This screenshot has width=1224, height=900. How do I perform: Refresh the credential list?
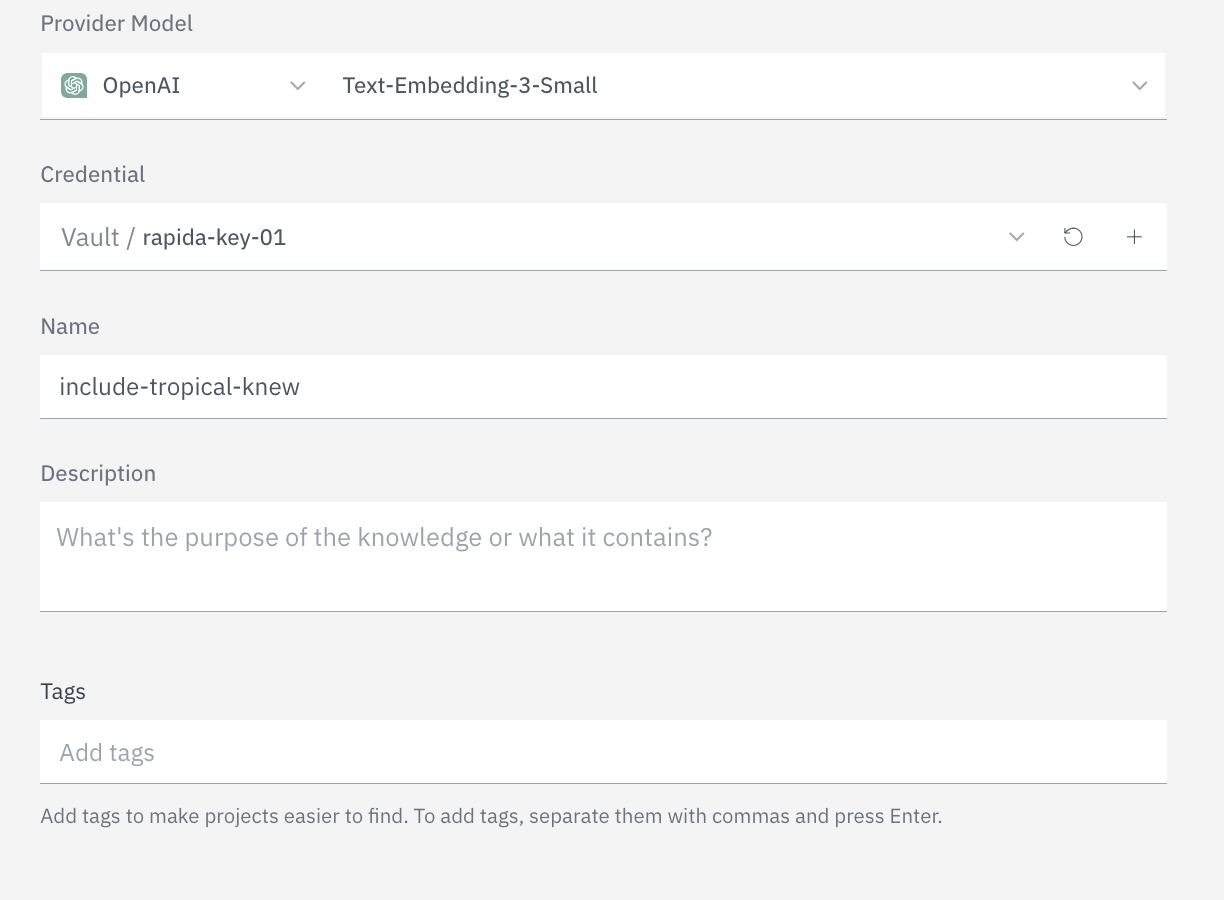pyautogui.click(x=1073, y=237)
